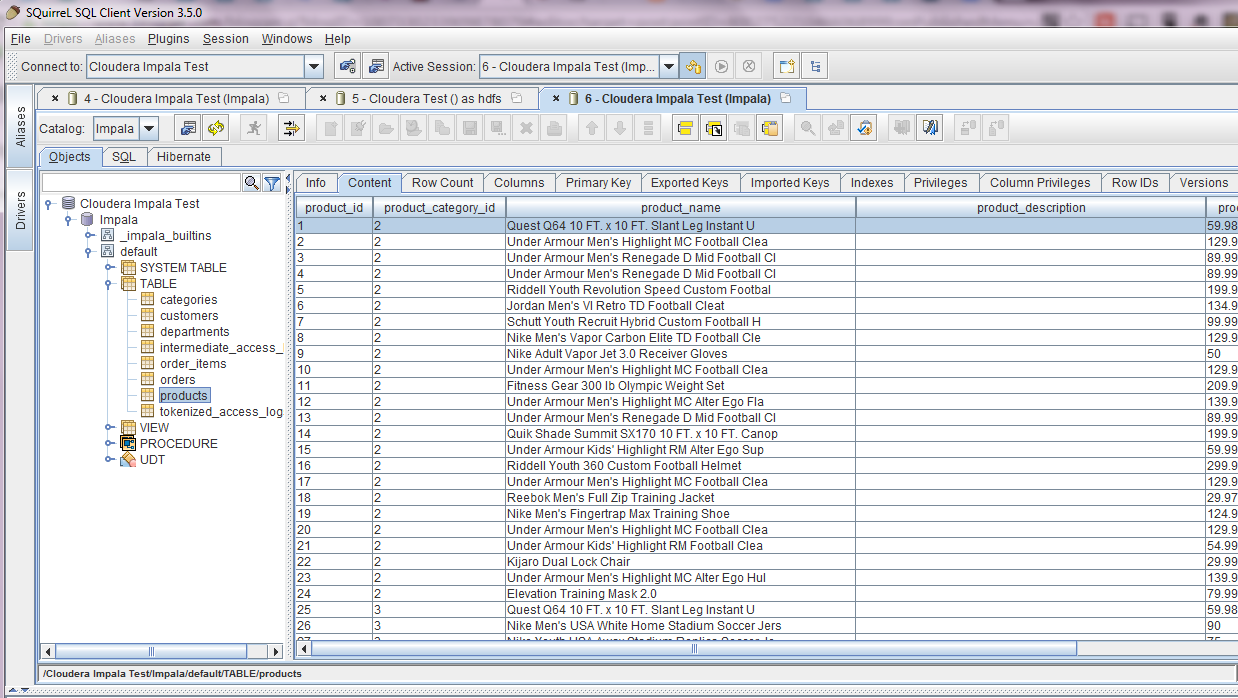Viewport: 1238px width, 698px height.
Task: Open the Connect to alias dropdown
Action: coord(314,67)
